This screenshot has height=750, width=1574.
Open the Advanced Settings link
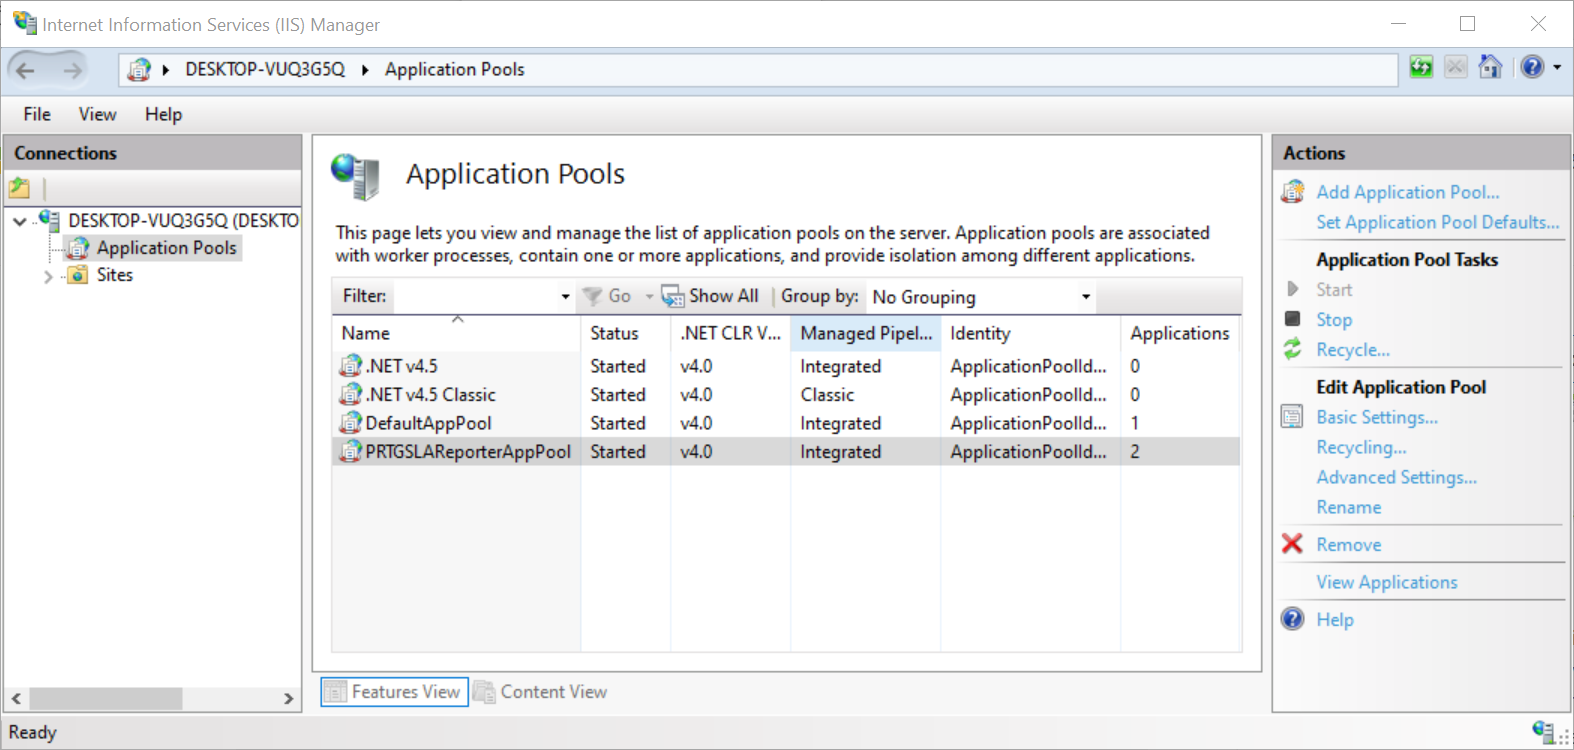(1396, 477)
